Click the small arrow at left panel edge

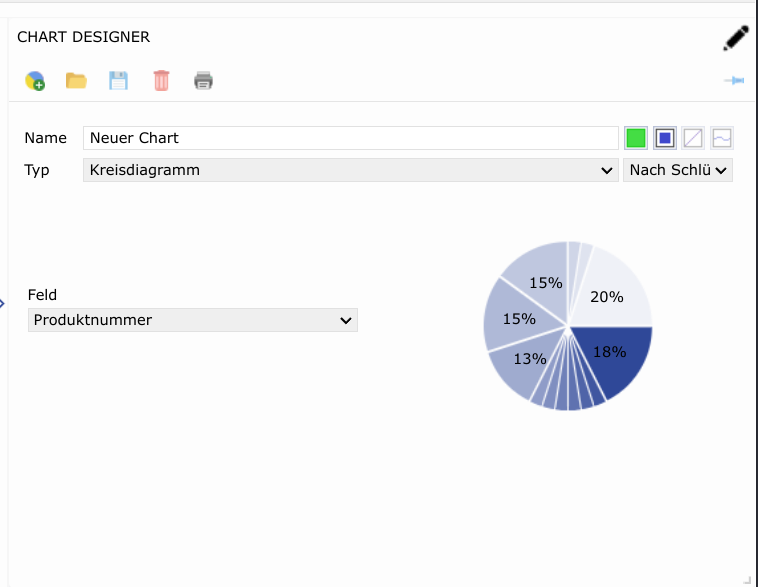click(x=3, y=303)
